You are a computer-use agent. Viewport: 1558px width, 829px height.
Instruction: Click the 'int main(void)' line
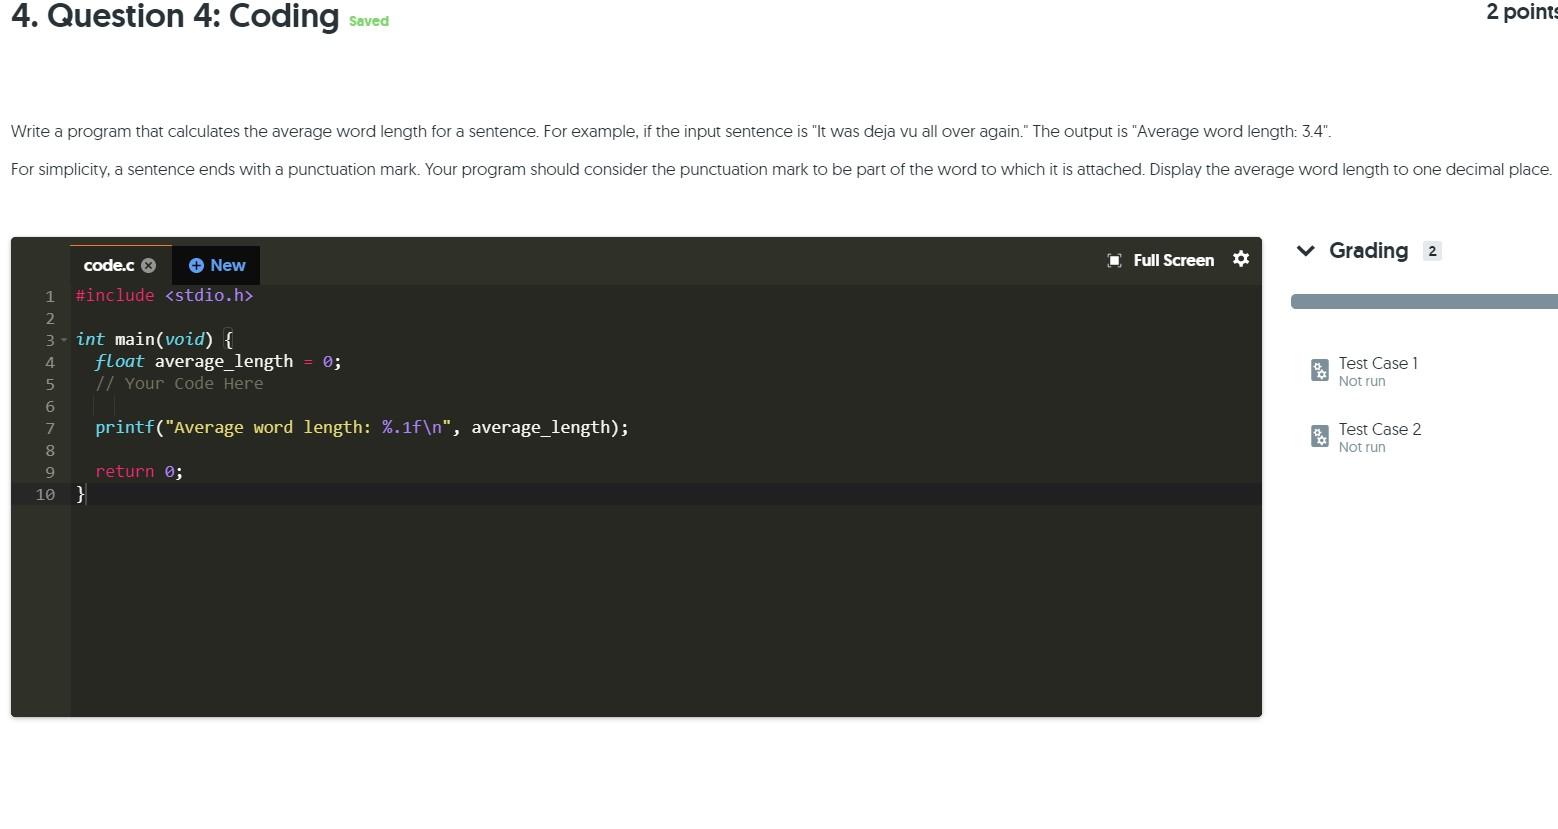[154, 339]
